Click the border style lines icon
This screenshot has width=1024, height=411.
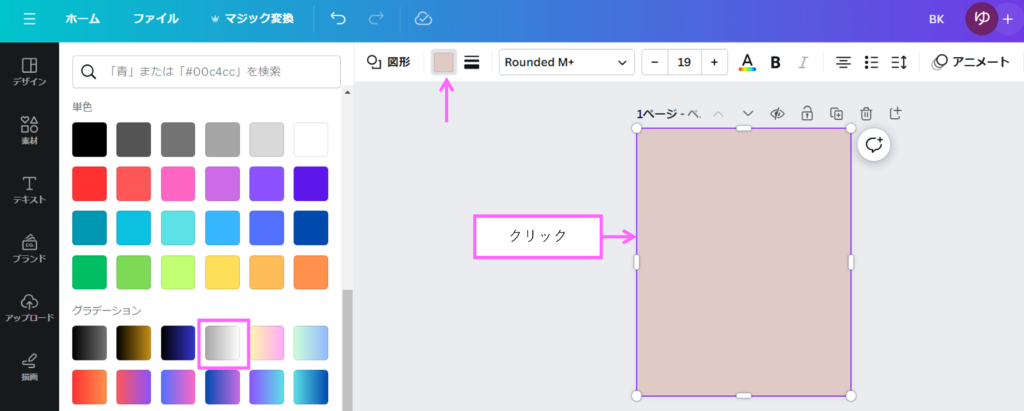click(472, 62)
